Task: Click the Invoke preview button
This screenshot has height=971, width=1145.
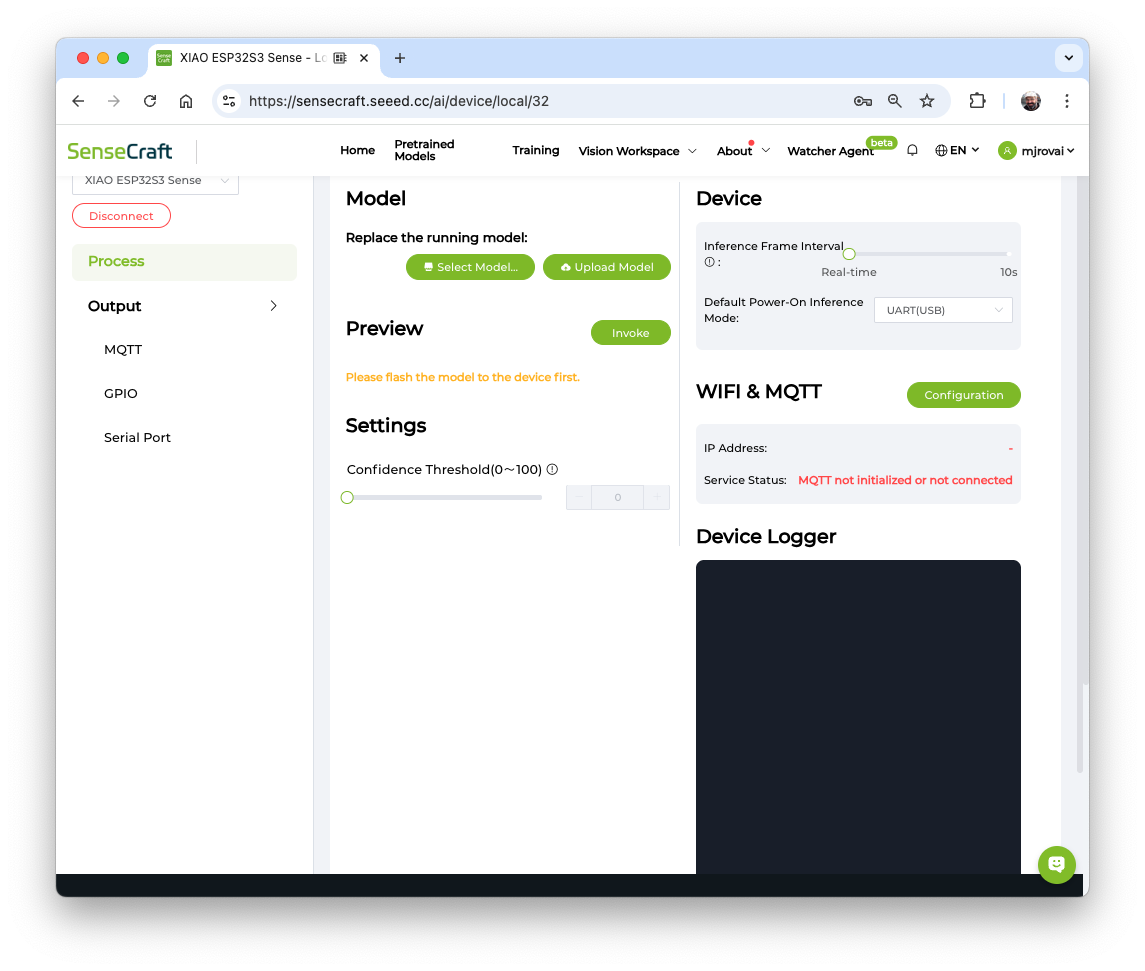Action: 630,333
